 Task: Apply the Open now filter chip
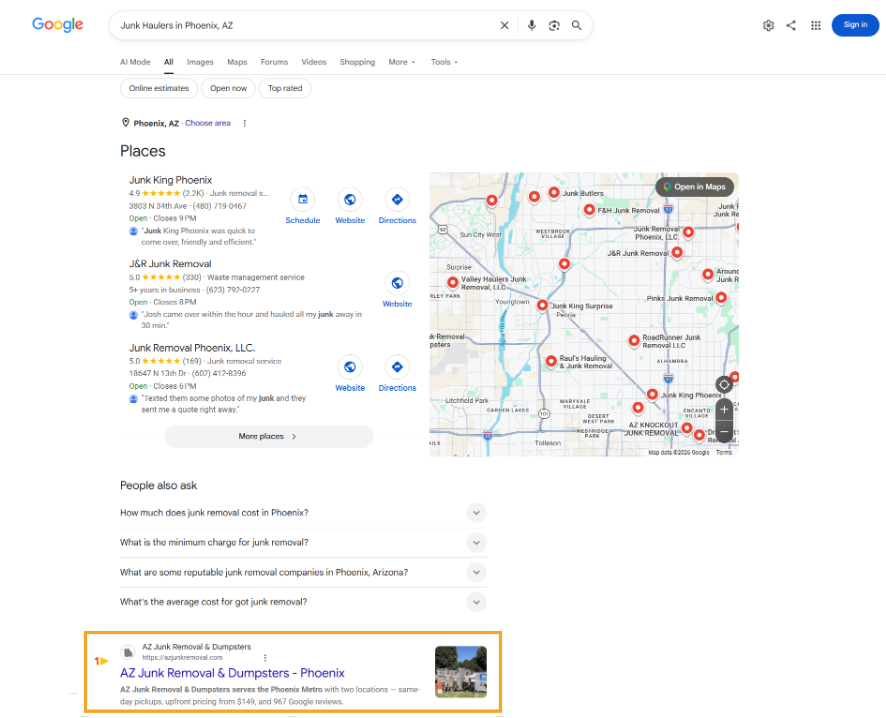[x=228, y=88]
